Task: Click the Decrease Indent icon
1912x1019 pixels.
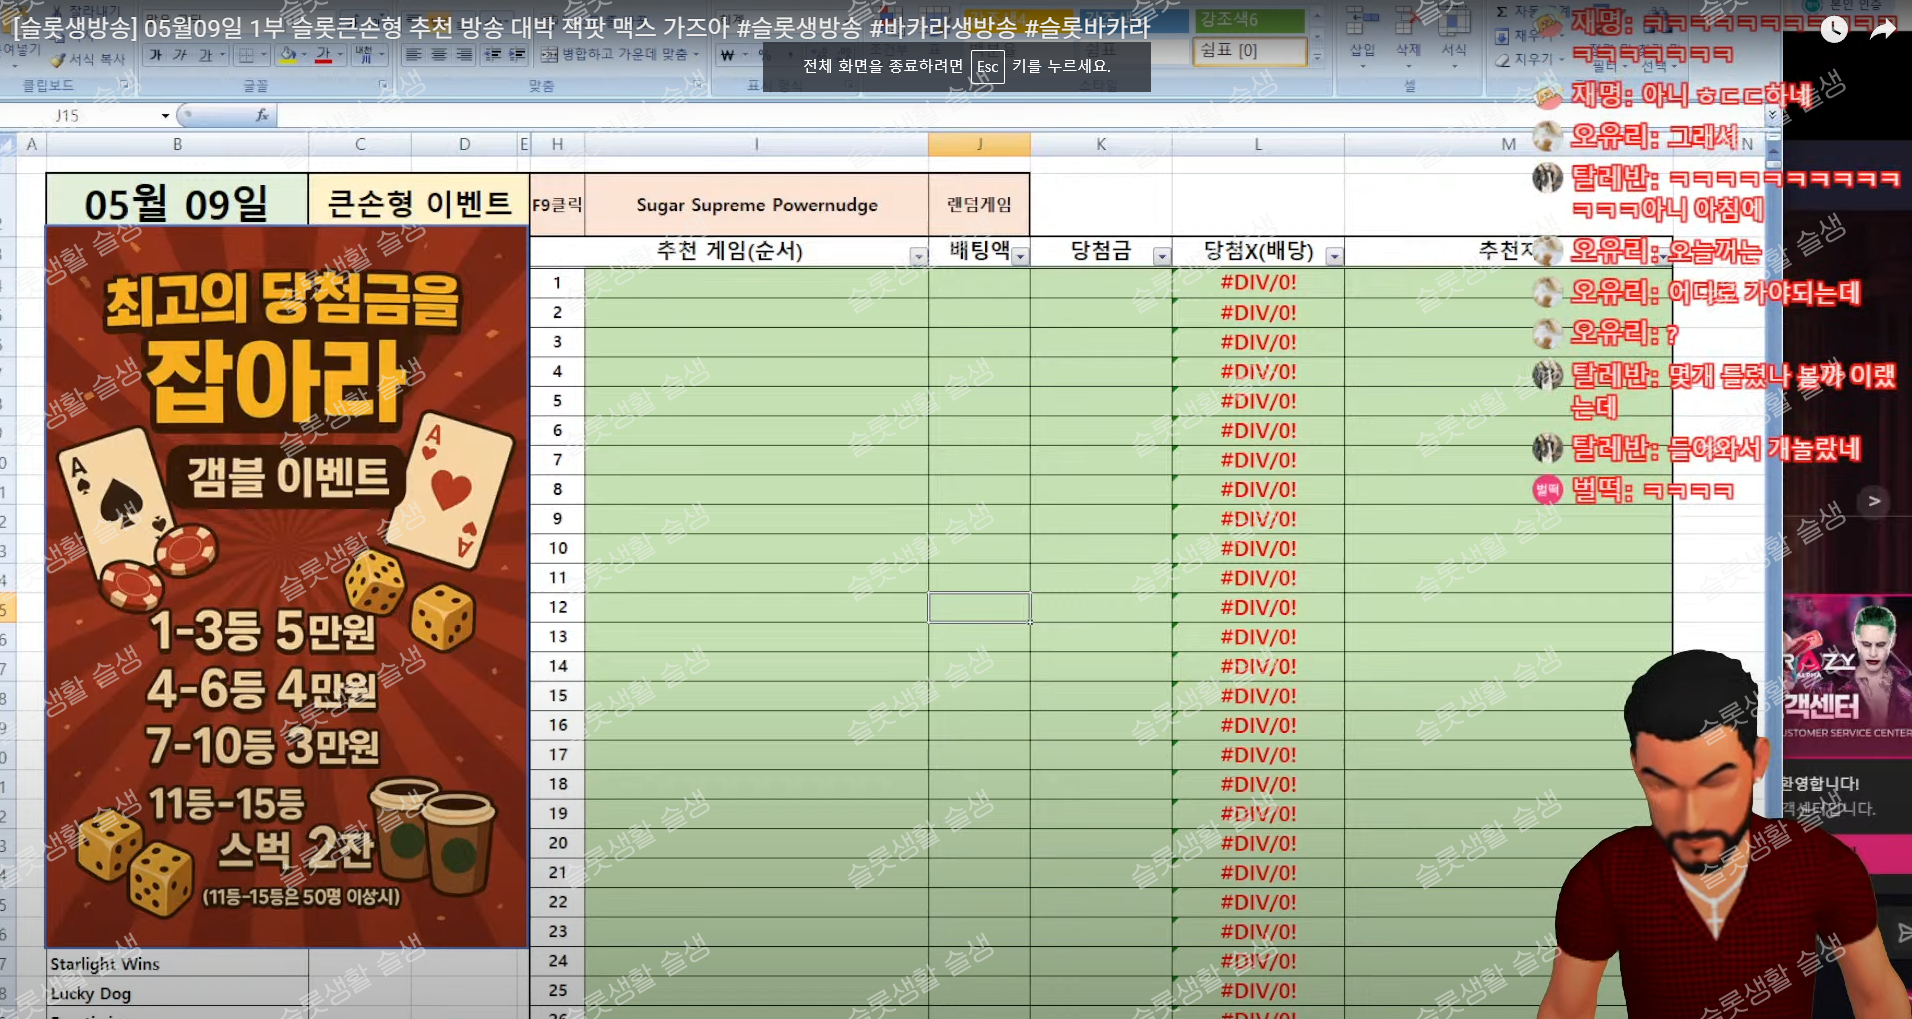Action: (493, 55)
